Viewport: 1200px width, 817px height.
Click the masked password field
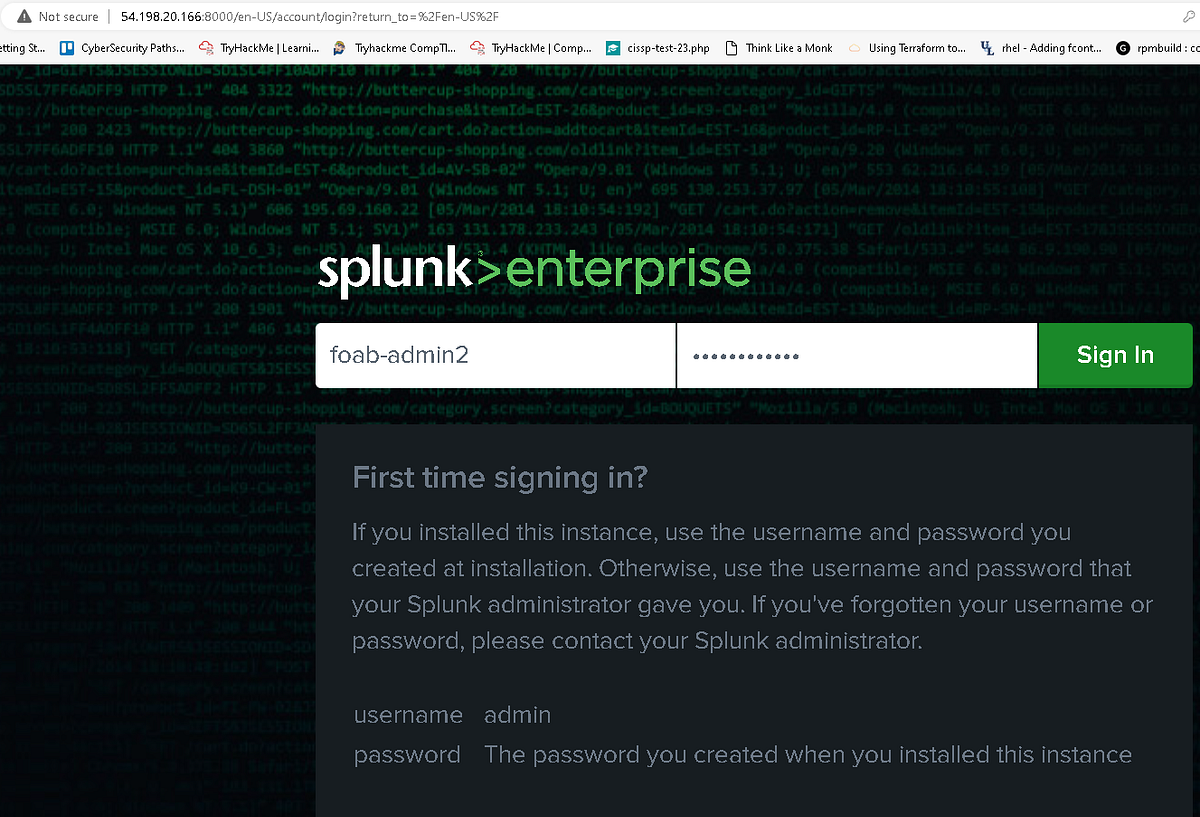[x=858, y=355]
